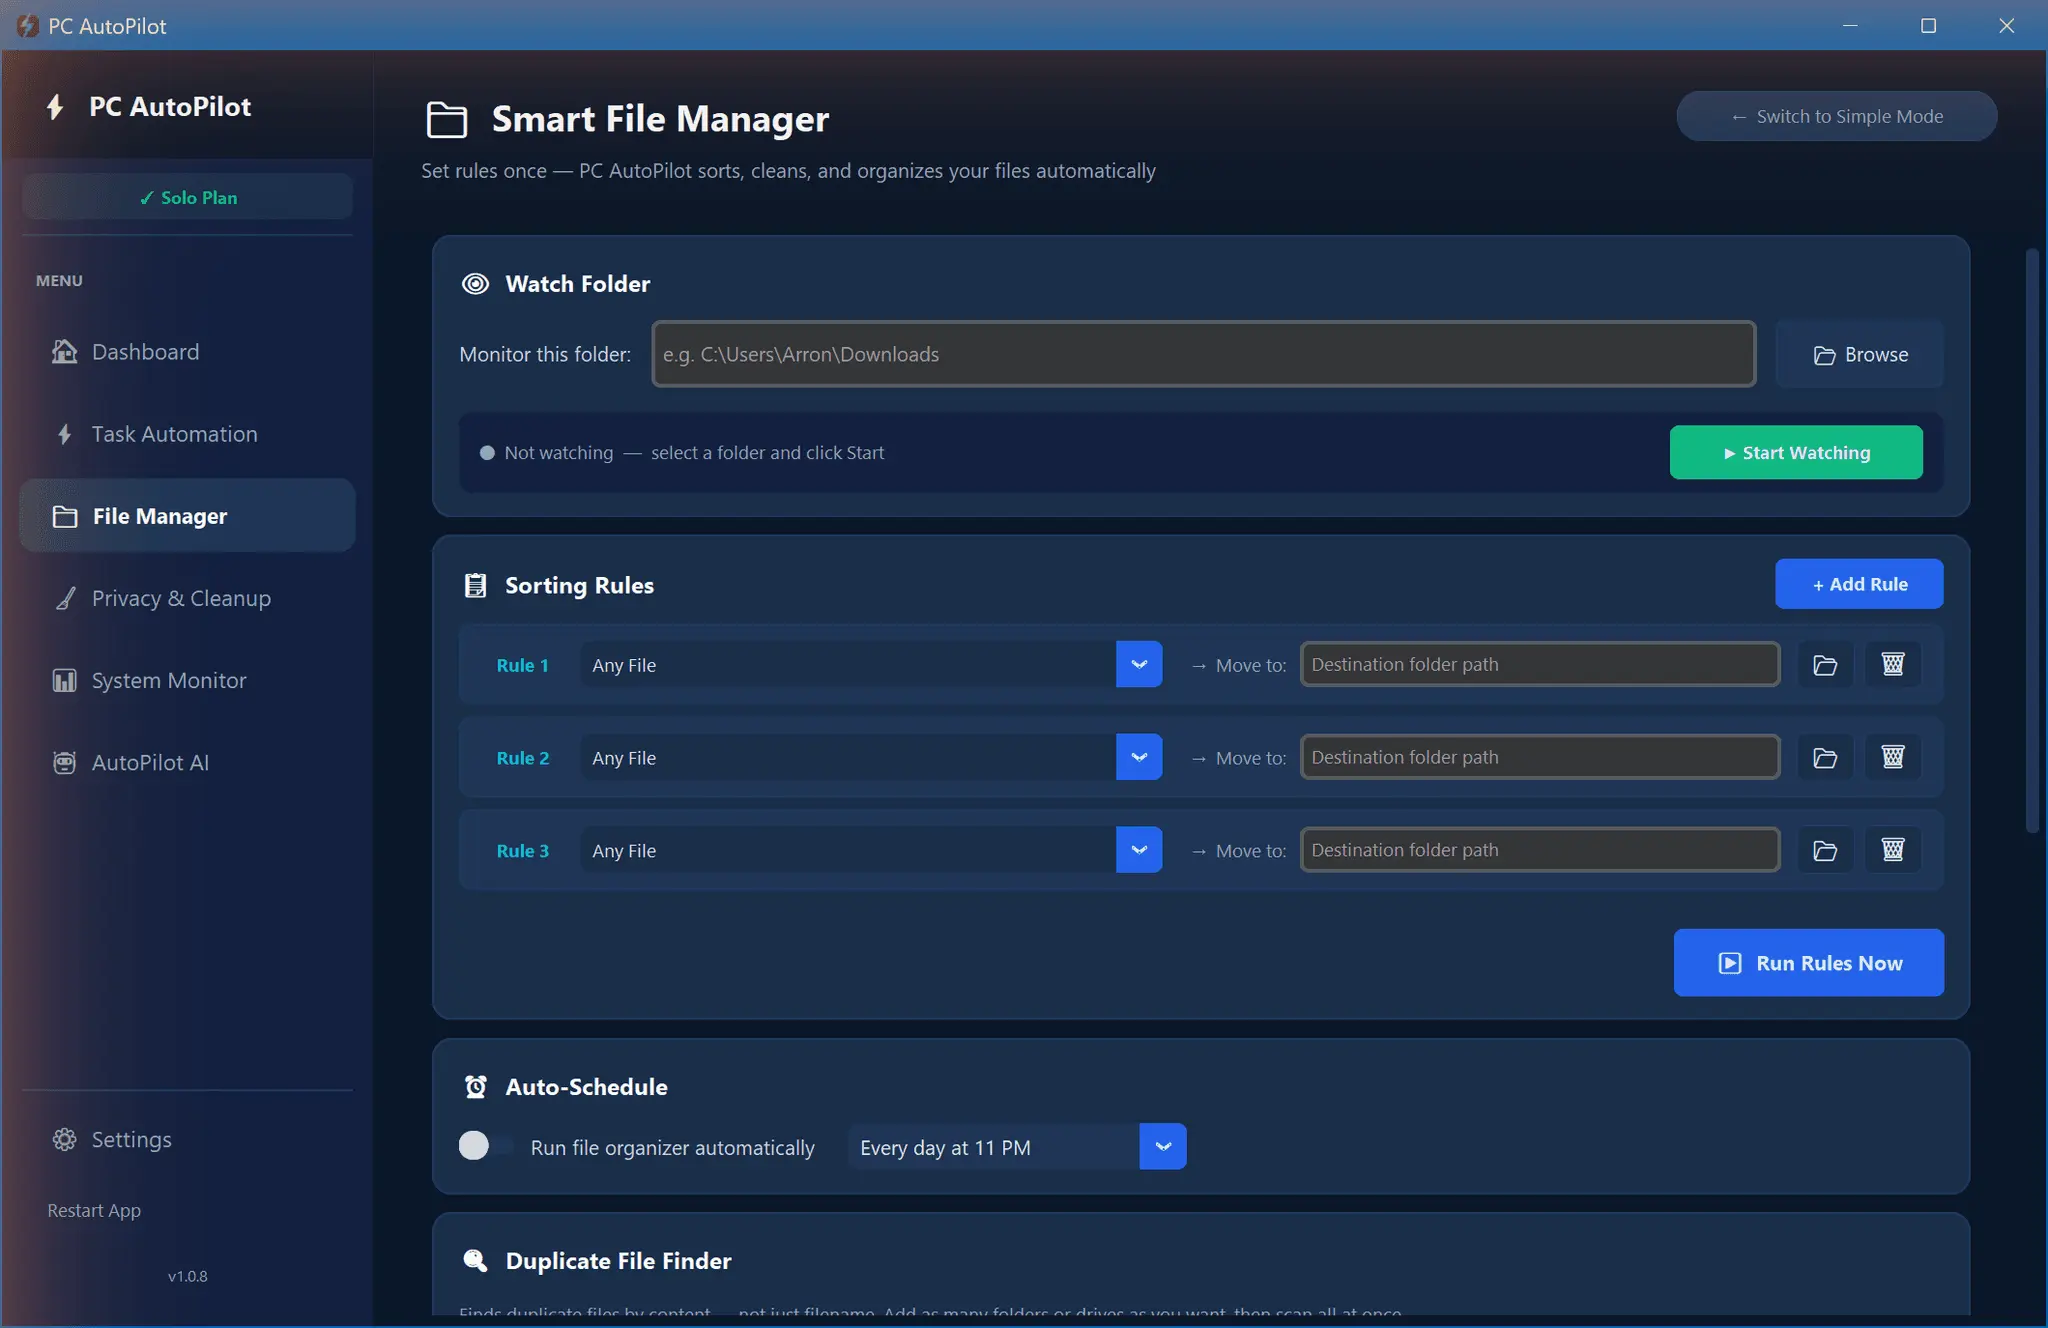Click the File Manager folder icon in sidebar
Image resolution: width=2048 pixels, height=1328 pixels.
coord(65,516)
